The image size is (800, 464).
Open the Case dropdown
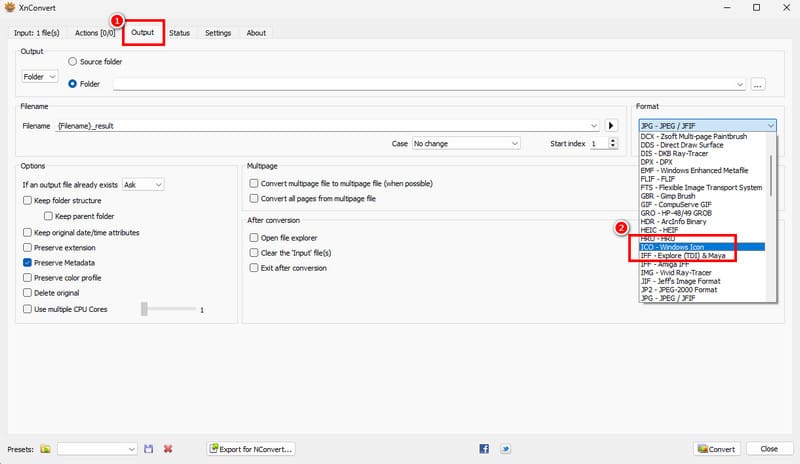coord(466,144)
